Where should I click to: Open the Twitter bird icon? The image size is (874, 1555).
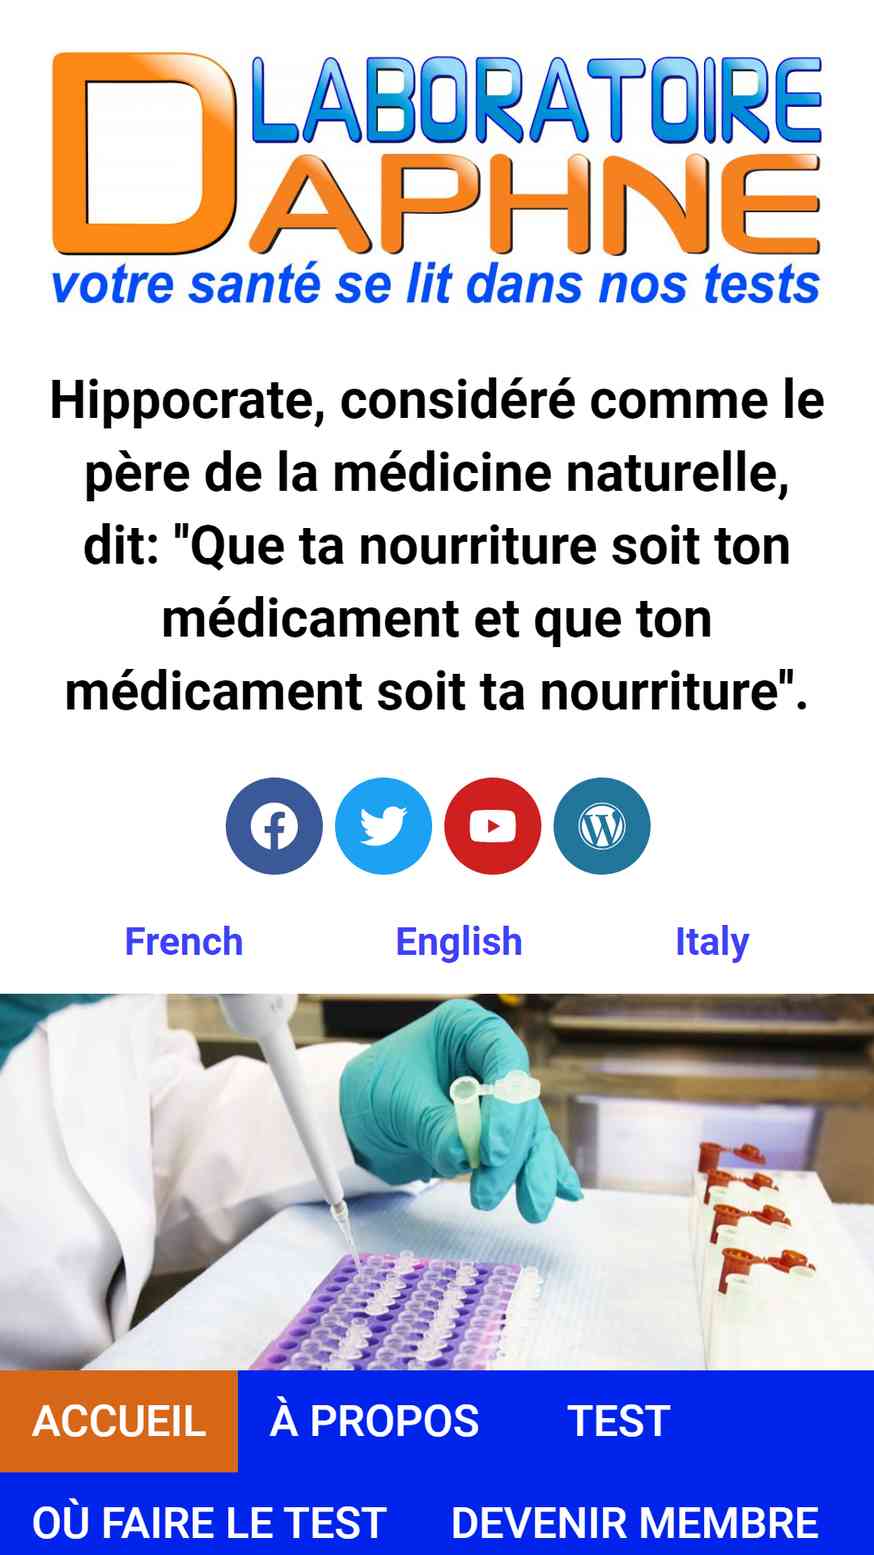tap(383, 826)
